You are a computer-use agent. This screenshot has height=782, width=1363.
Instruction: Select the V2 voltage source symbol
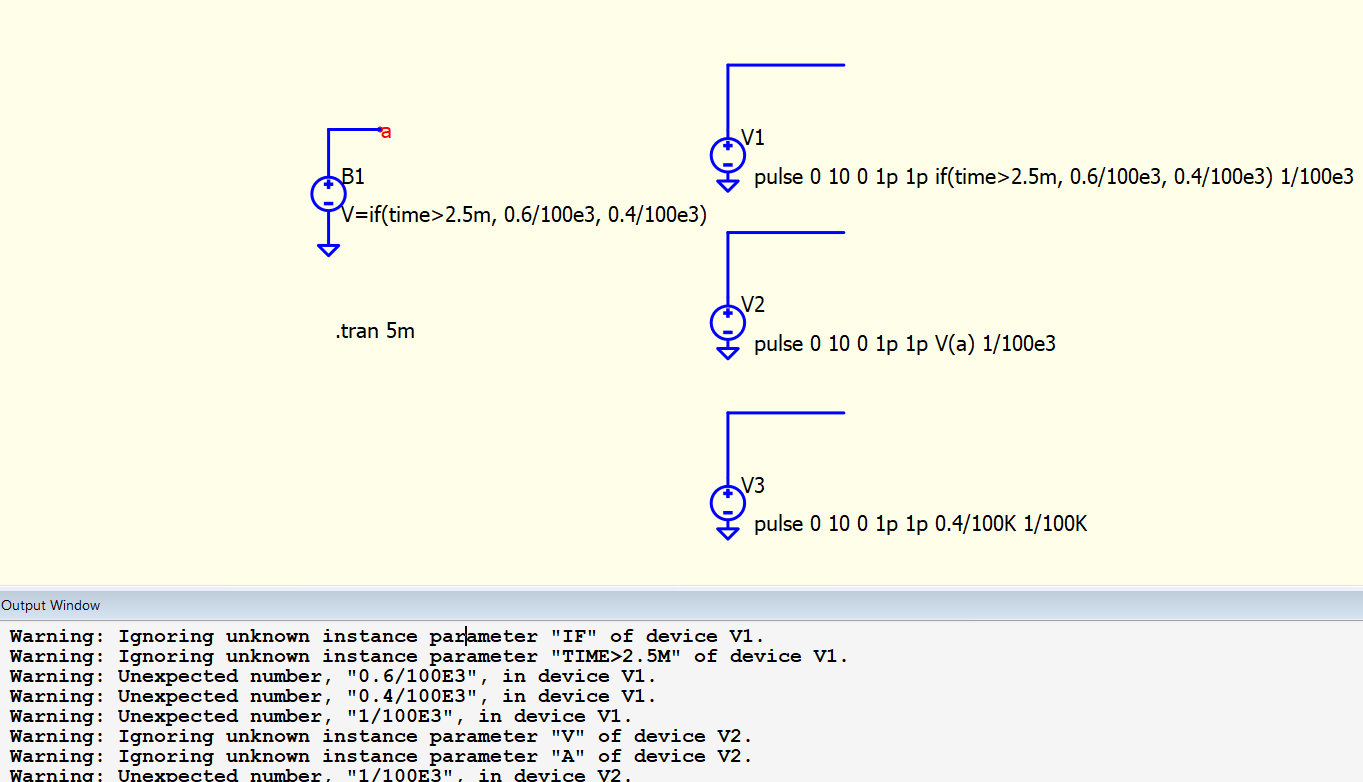(728, 322)
